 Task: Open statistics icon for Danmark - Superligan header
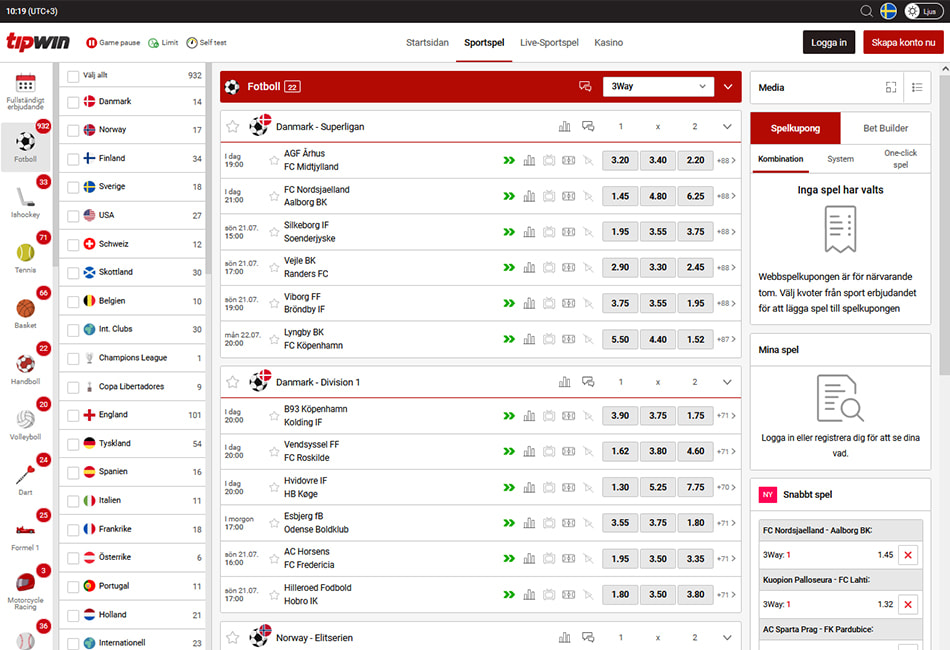click(564, 127)
